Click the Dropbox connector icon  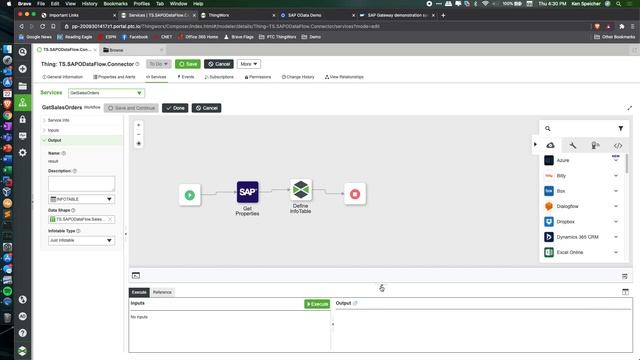tap(549, 222)
